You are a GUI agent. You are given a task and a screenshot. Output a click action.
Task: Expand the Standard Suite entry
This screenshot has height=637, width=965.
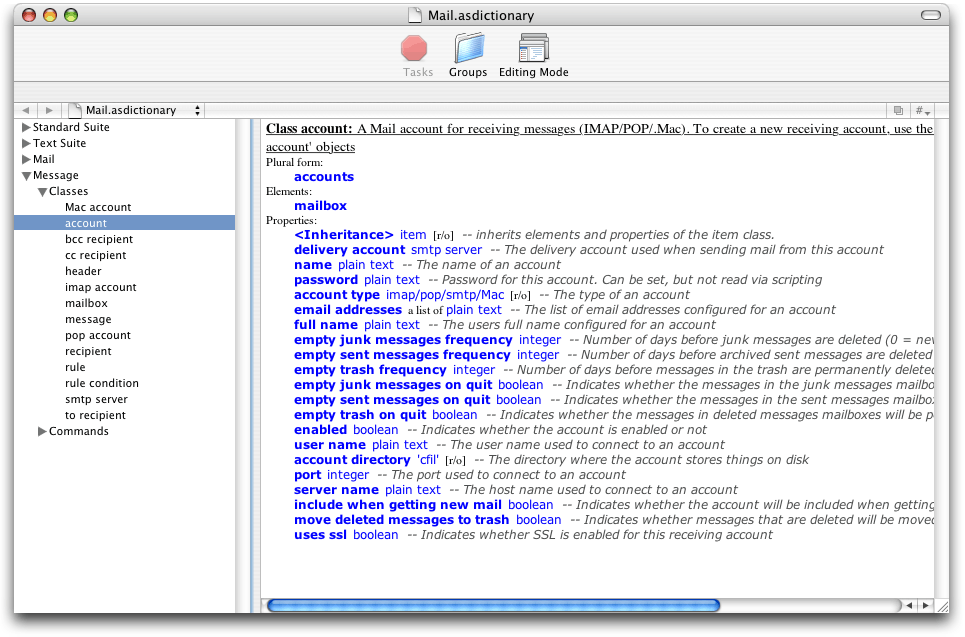[24, 126]
